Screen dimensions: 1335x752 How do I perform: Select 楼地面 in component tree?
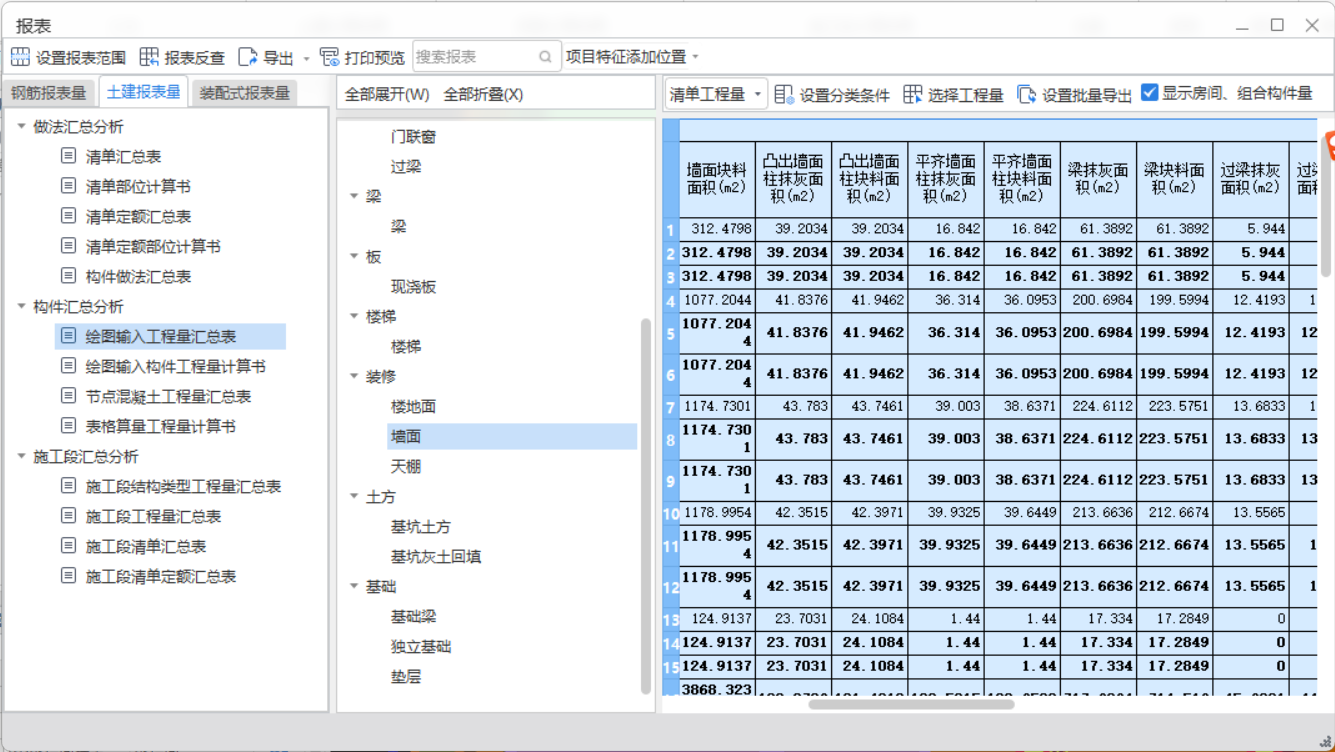(413, 406)
